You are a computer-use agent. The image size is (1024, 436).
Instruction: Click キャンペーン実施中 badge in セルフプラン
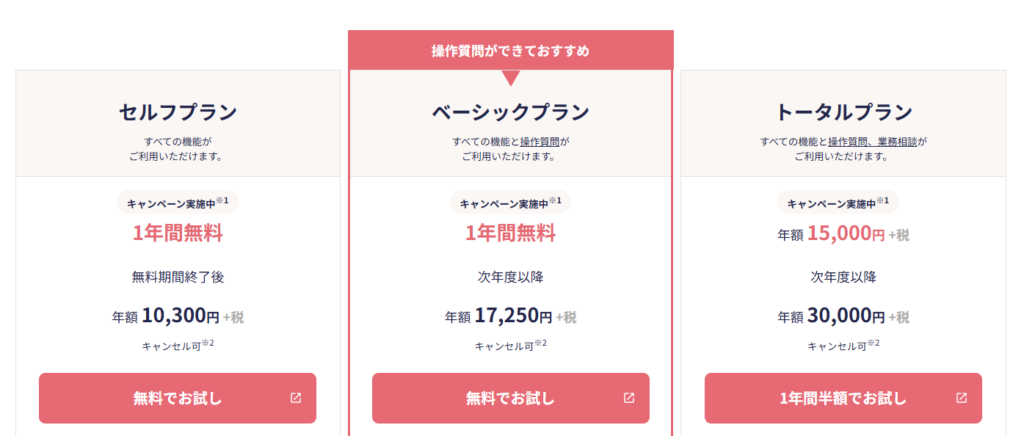click(x=178, y=202)
